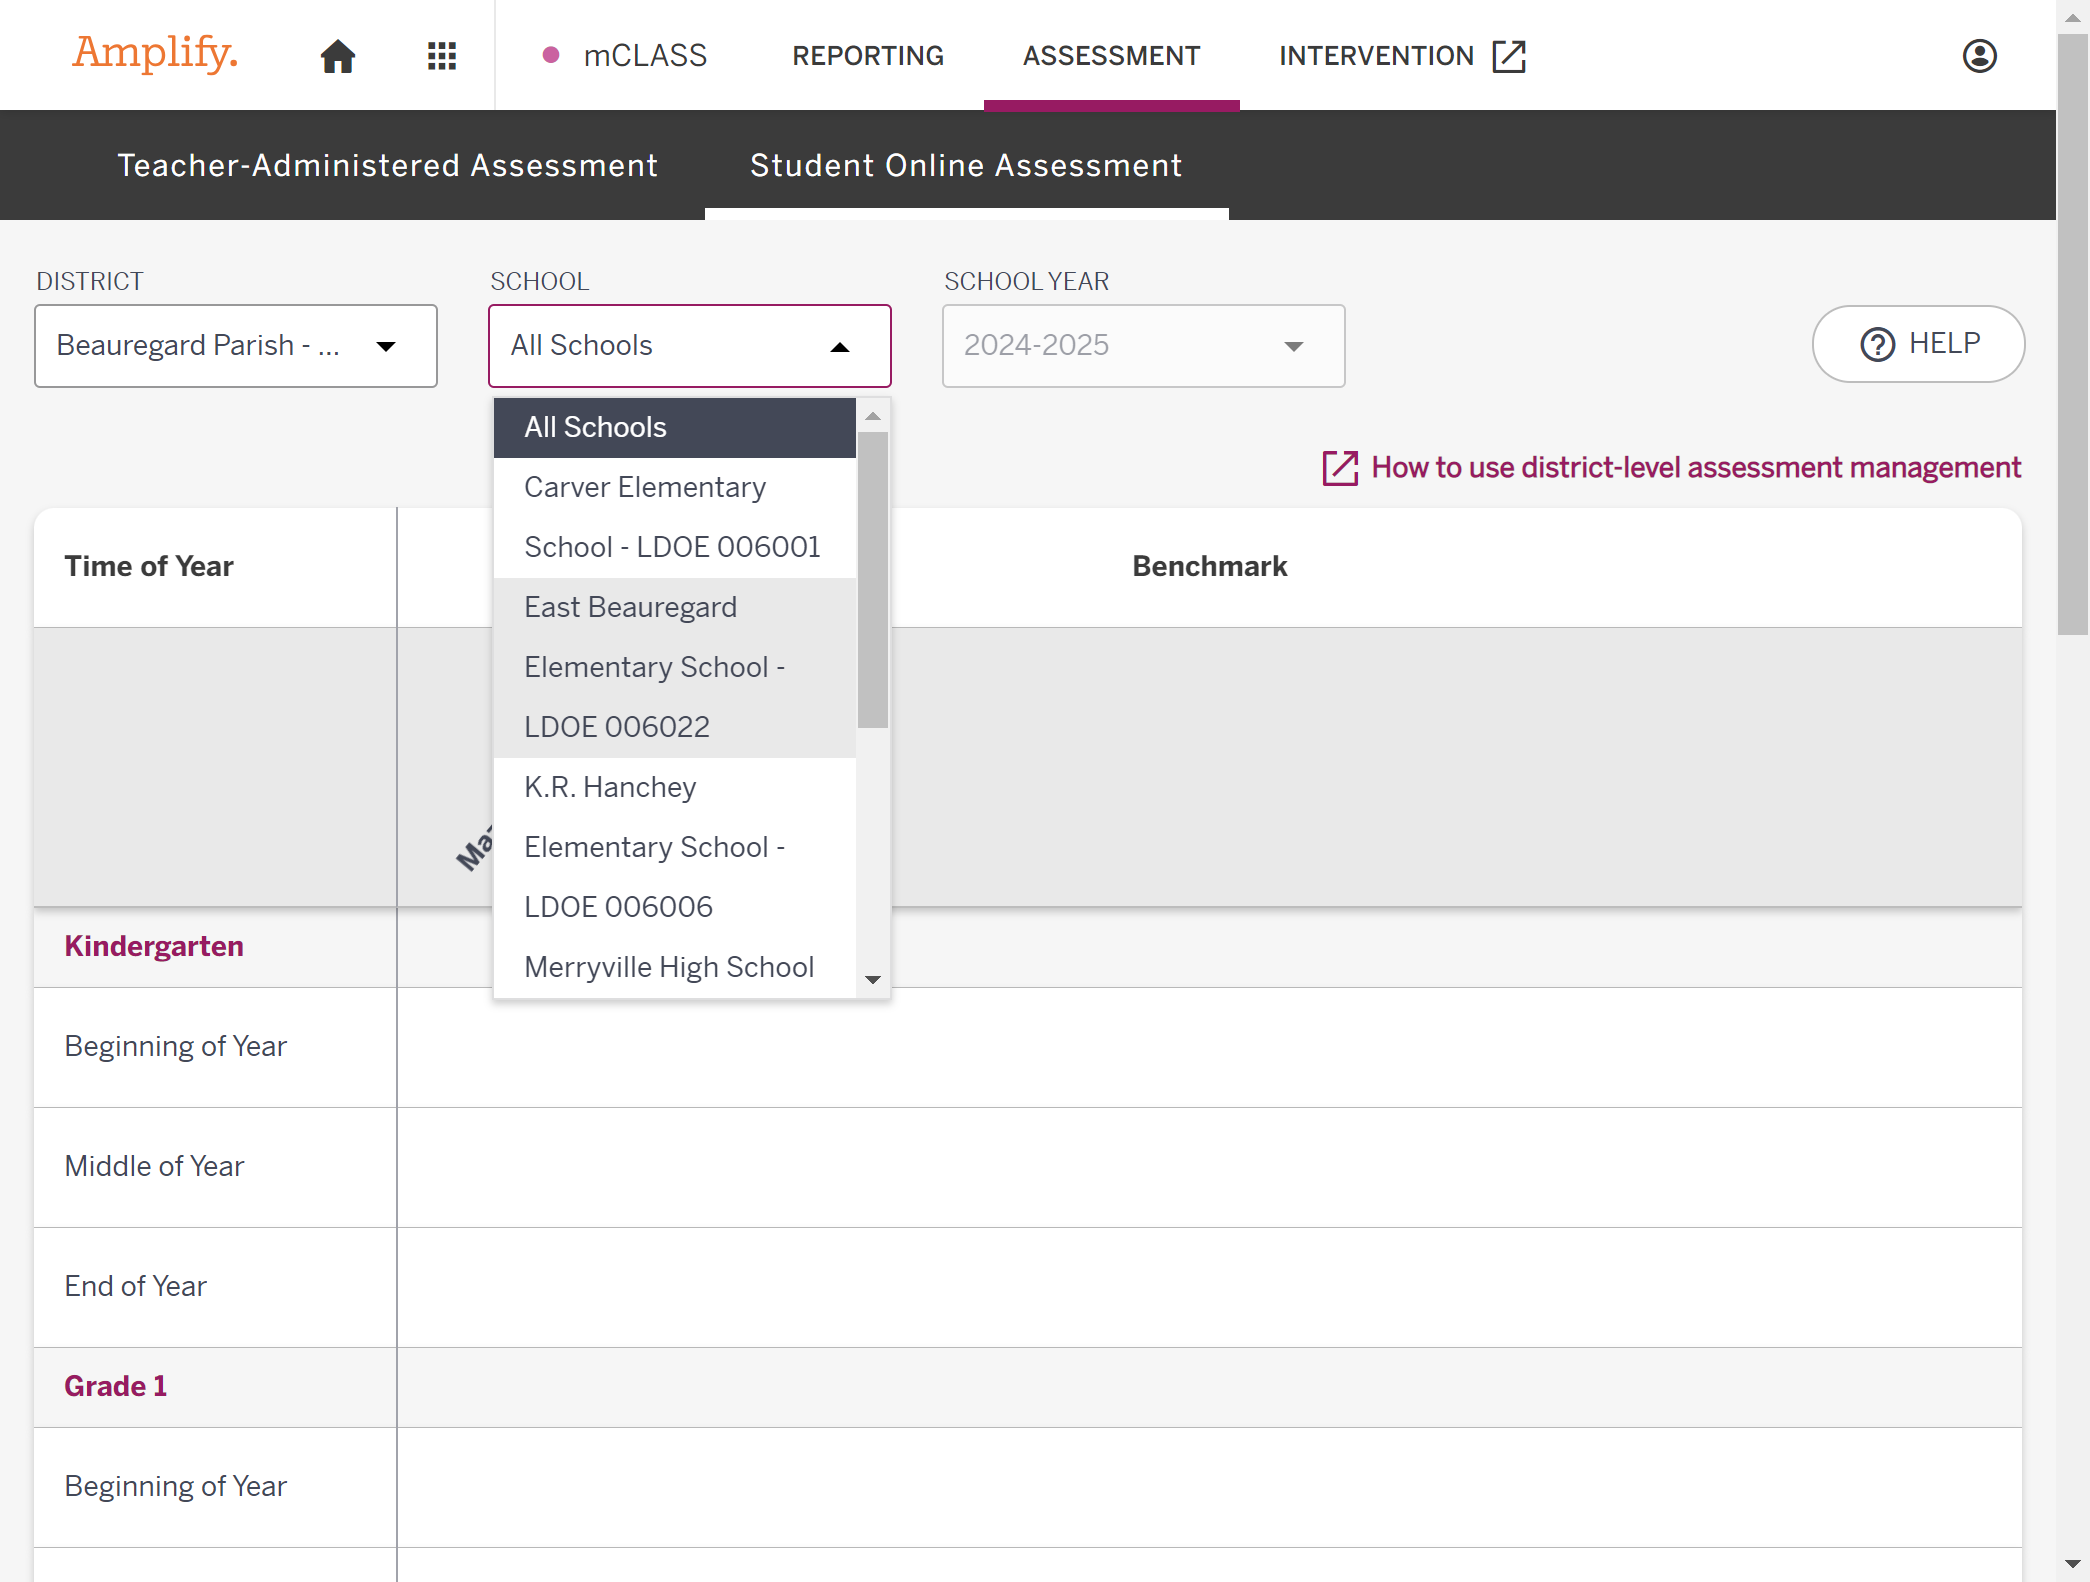Click the help question mark icon
This screenshot has height=1582, width=2090.
[1877, 345]
